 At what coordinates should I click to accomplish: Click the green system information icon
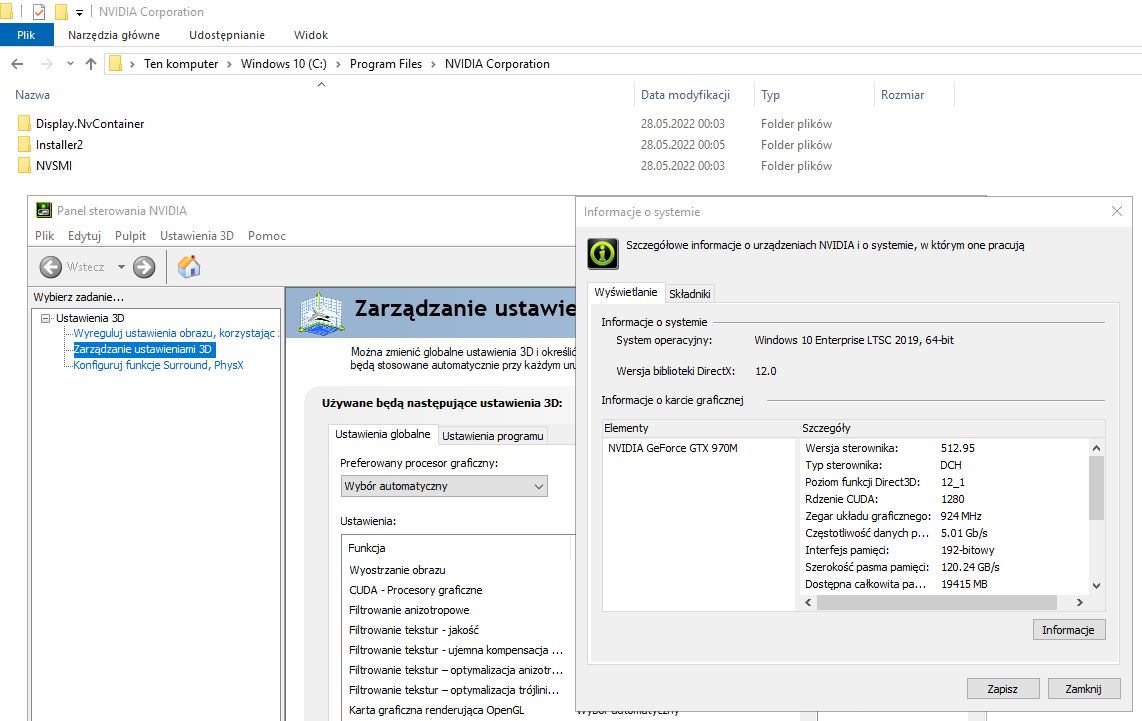pyautogui.click(x=602, y=253)
